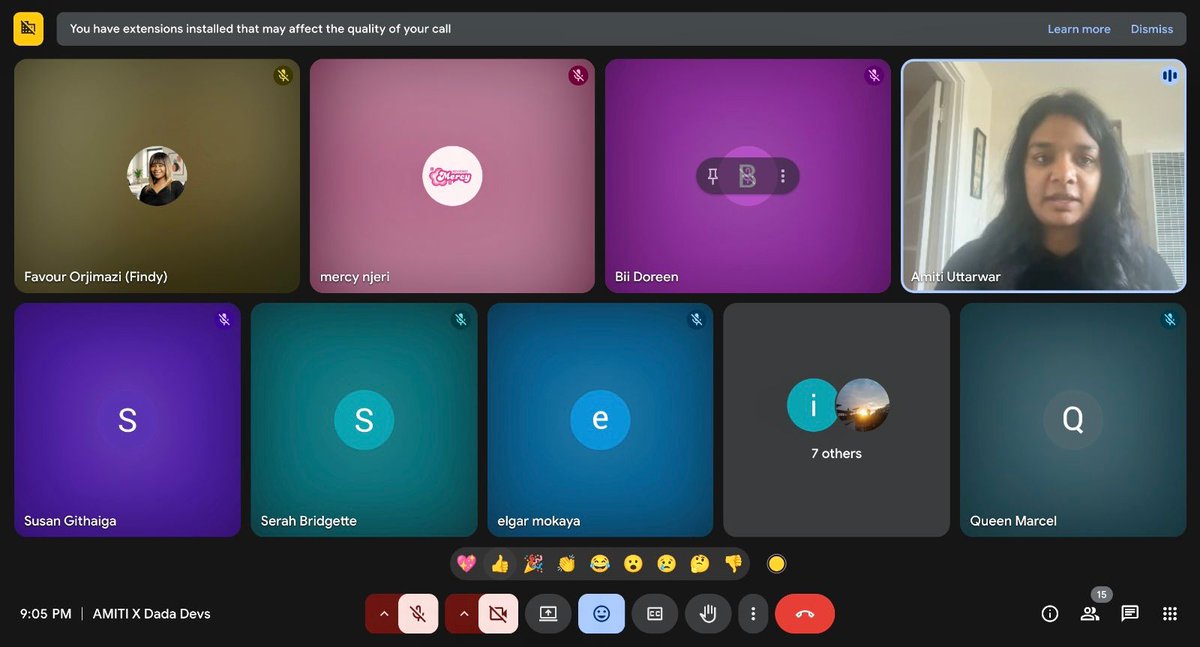
Task: Select Amiti Uttarwar video tile
Action: click(x=1043, y=176)
